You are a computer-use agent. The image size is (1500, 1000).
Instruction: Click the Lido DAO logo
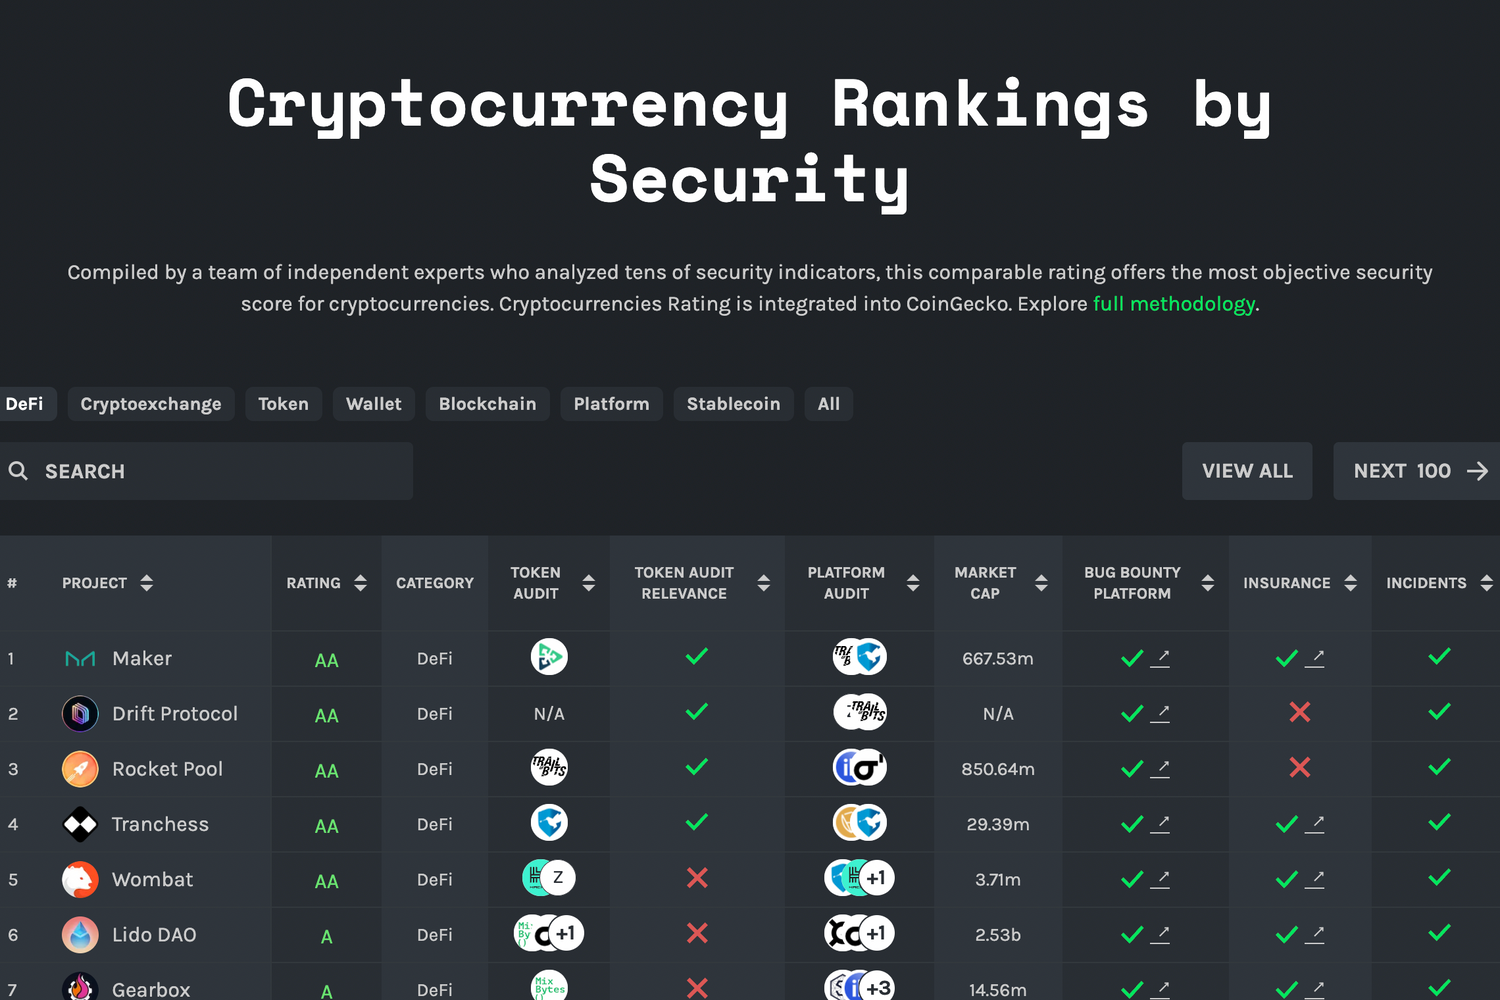(80, 934)
